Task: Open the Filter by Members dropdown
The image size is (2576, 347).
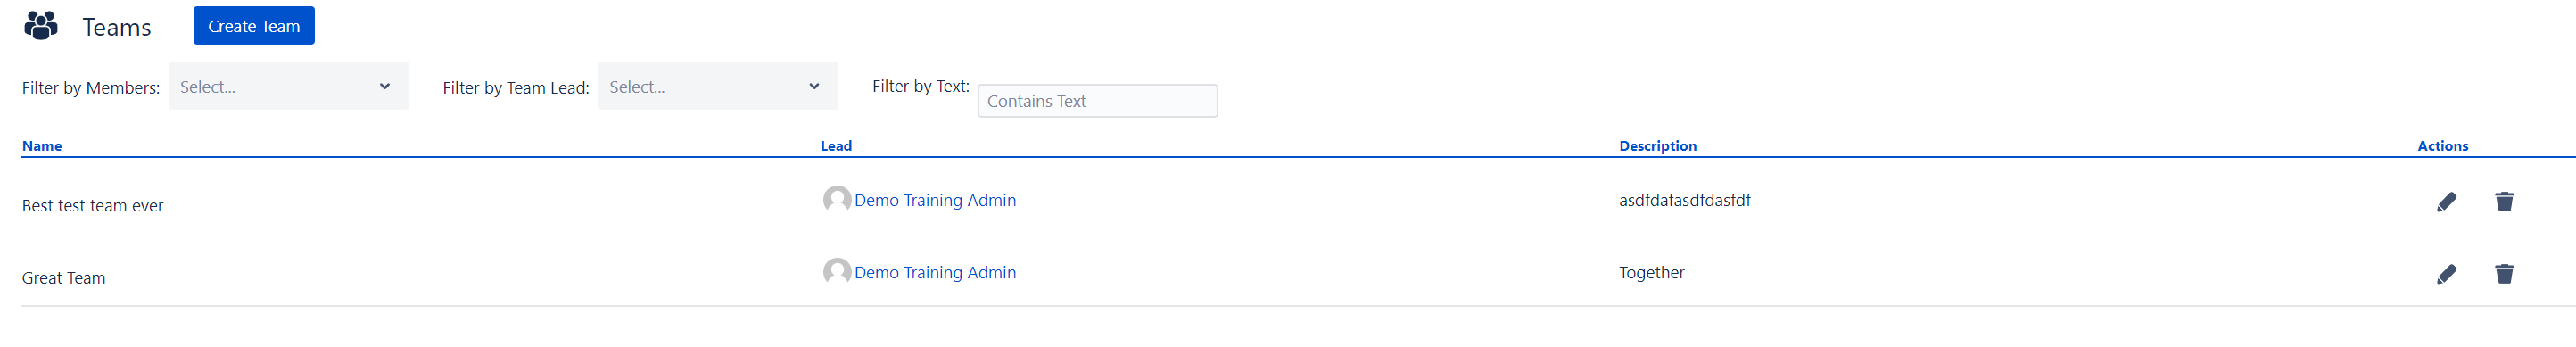Action: (288, 86)
